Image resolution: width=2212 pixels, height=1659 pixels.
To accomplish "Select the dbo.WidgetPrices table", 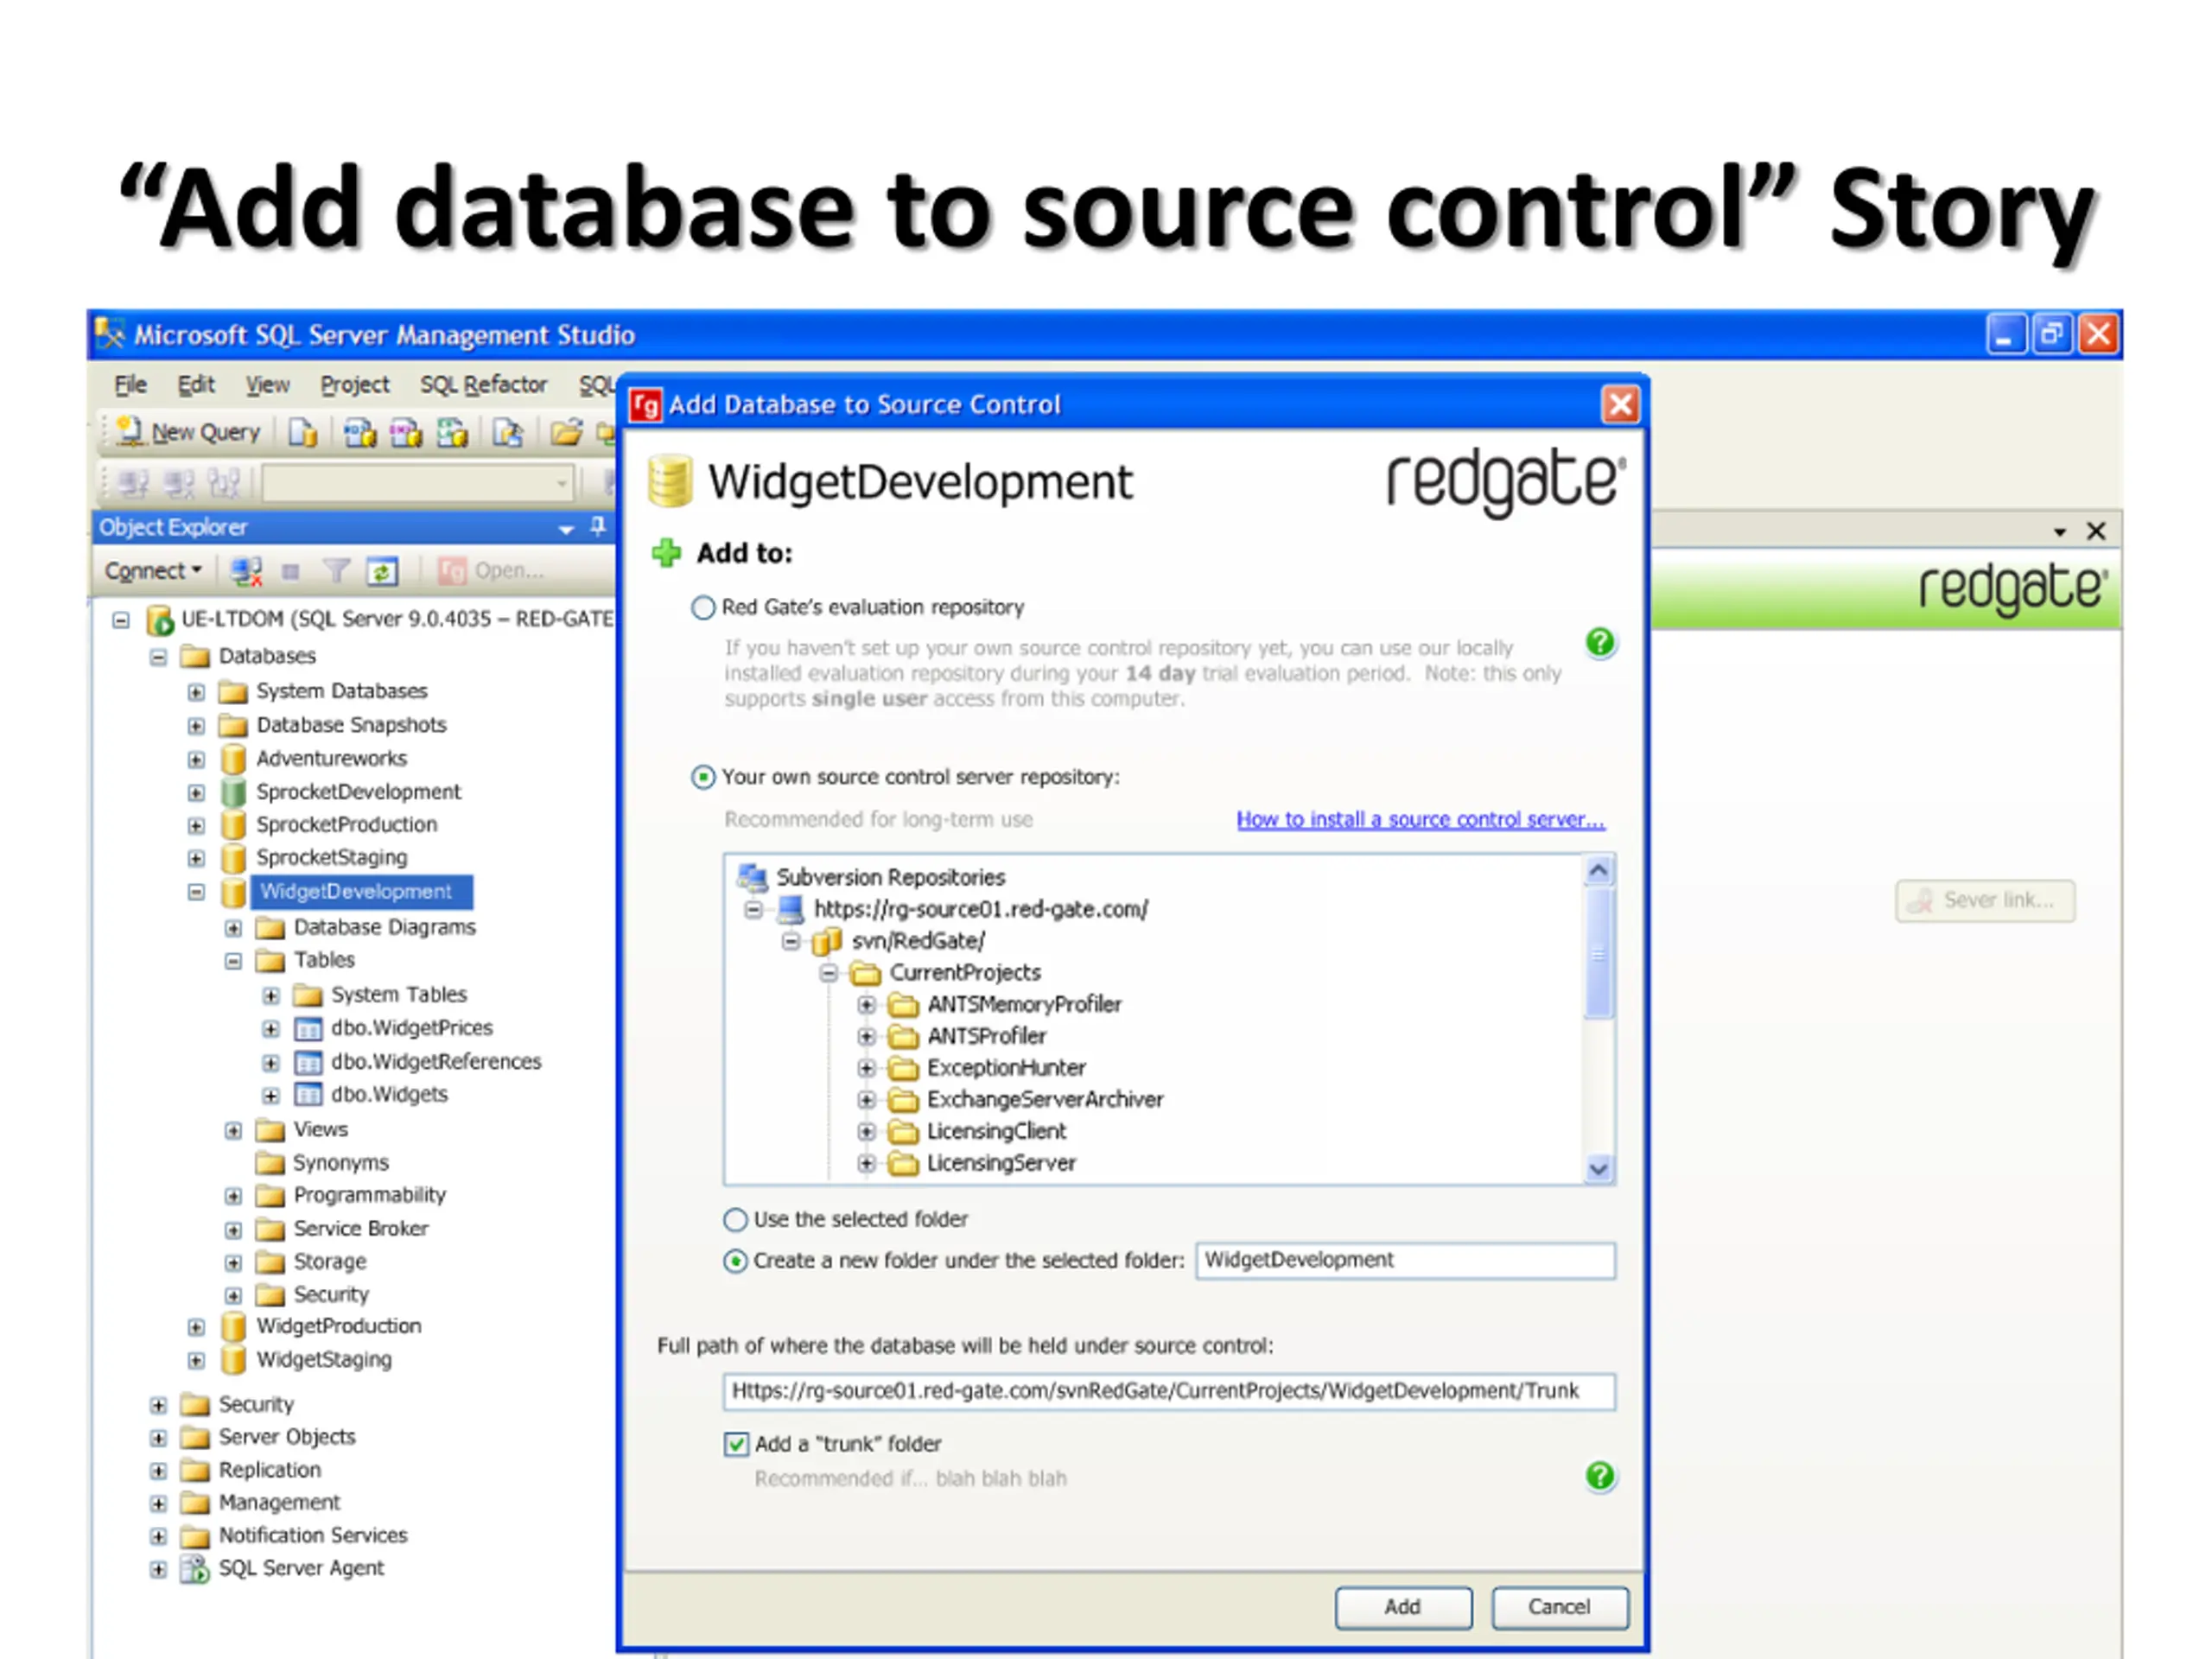I will (x=412, y=1028).
